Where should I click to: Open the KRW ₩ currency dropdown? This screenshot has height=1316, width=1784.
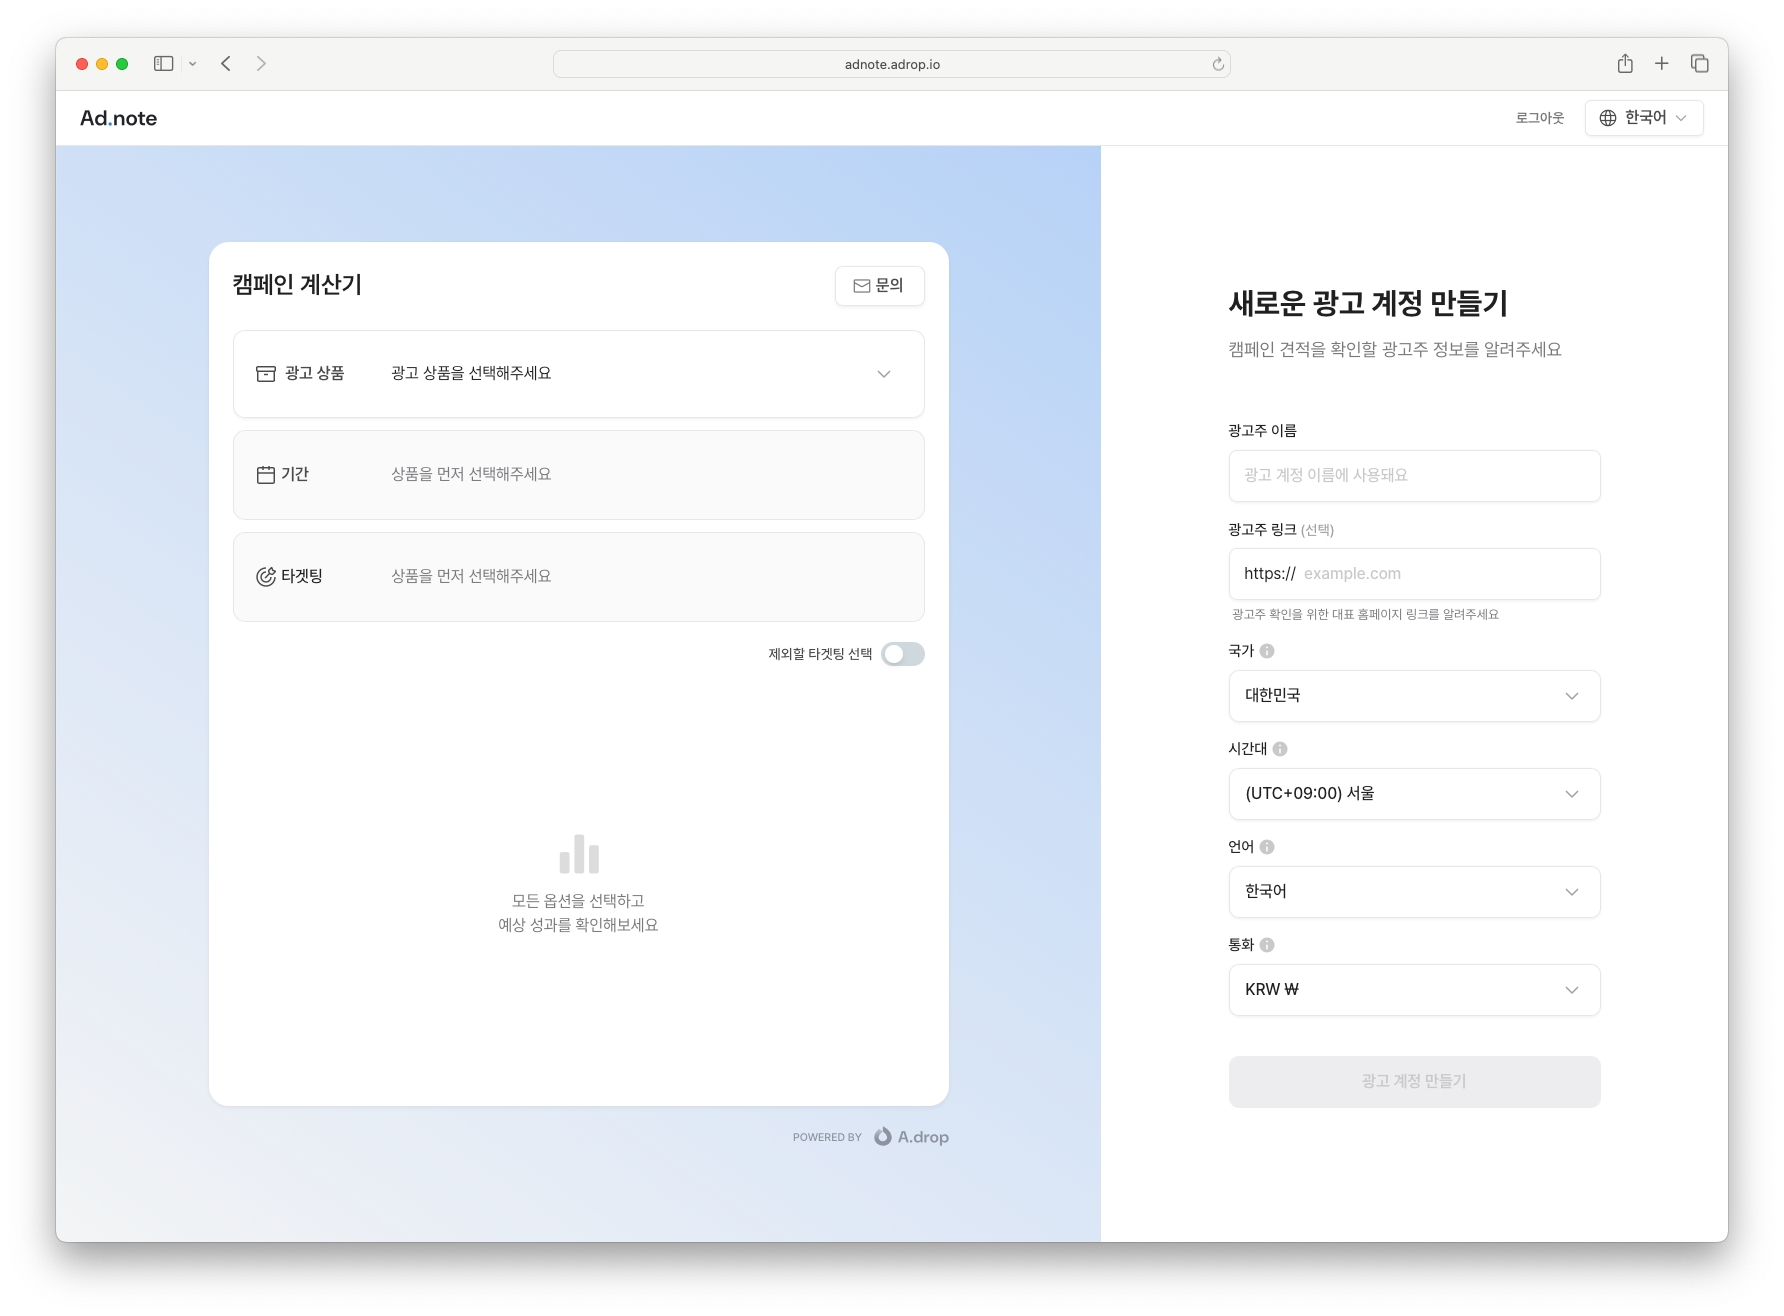coord(1413,990)
